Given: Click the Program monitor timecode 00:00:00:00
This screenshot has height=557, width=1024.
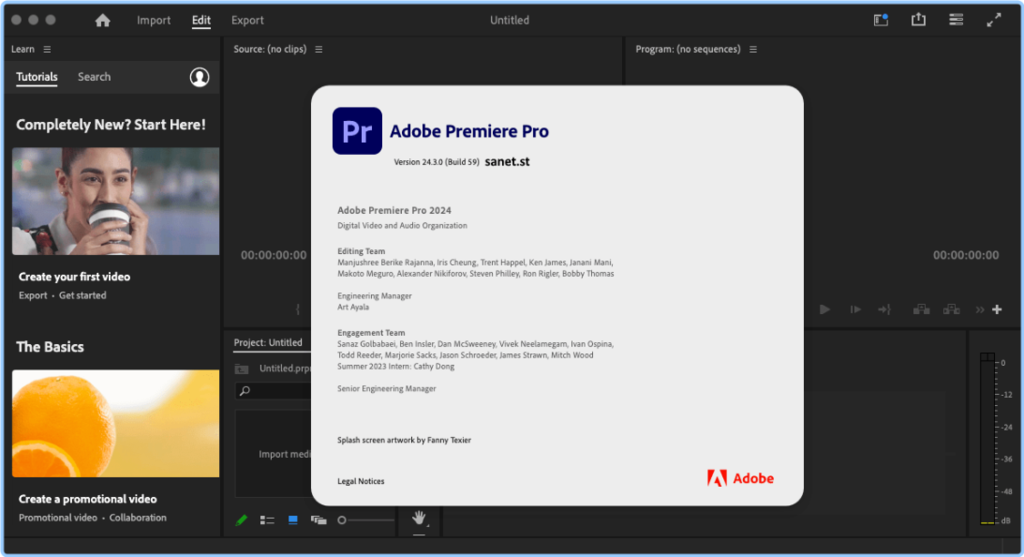Looking at the screenshot, I should tap(966, 255).
